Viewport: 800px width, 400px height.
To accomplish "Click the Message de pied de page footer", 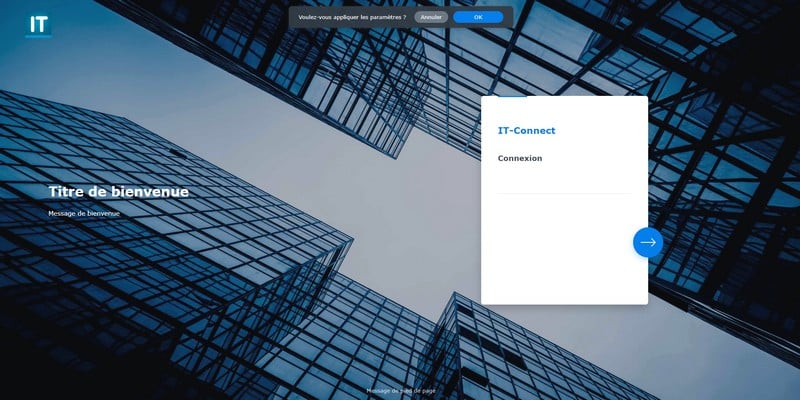I will pyautogui.click(x=401, y=391).
